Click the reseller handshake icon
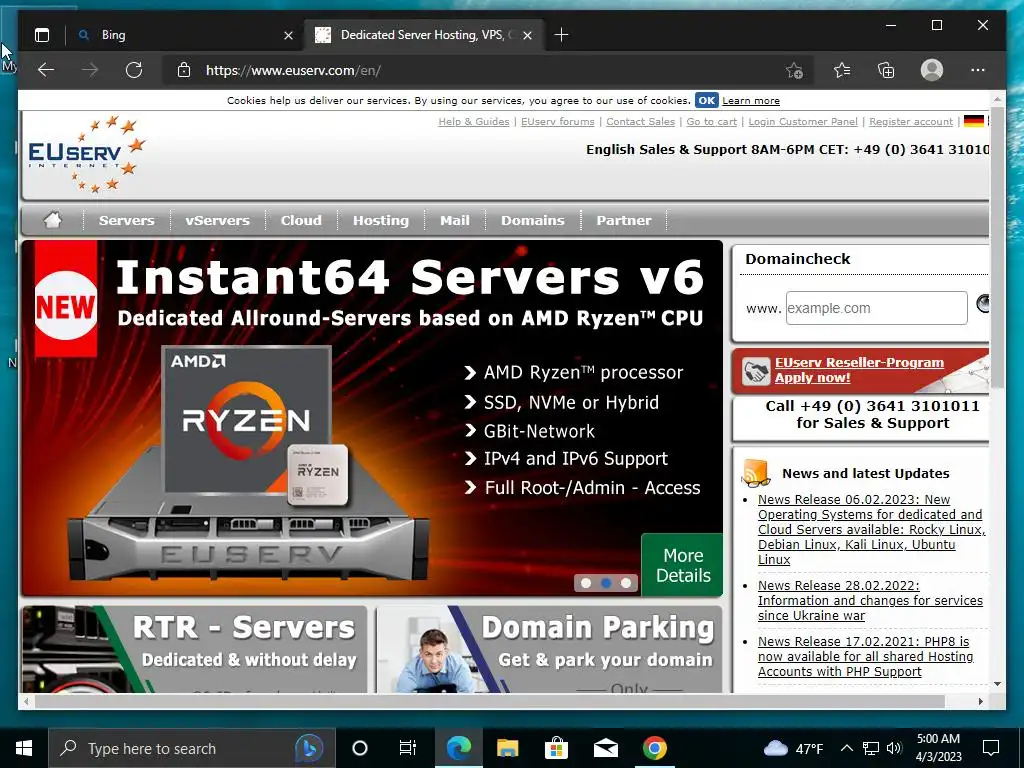Image resolution: width=1024 pixels, height=768 pixels. (756, 372)
